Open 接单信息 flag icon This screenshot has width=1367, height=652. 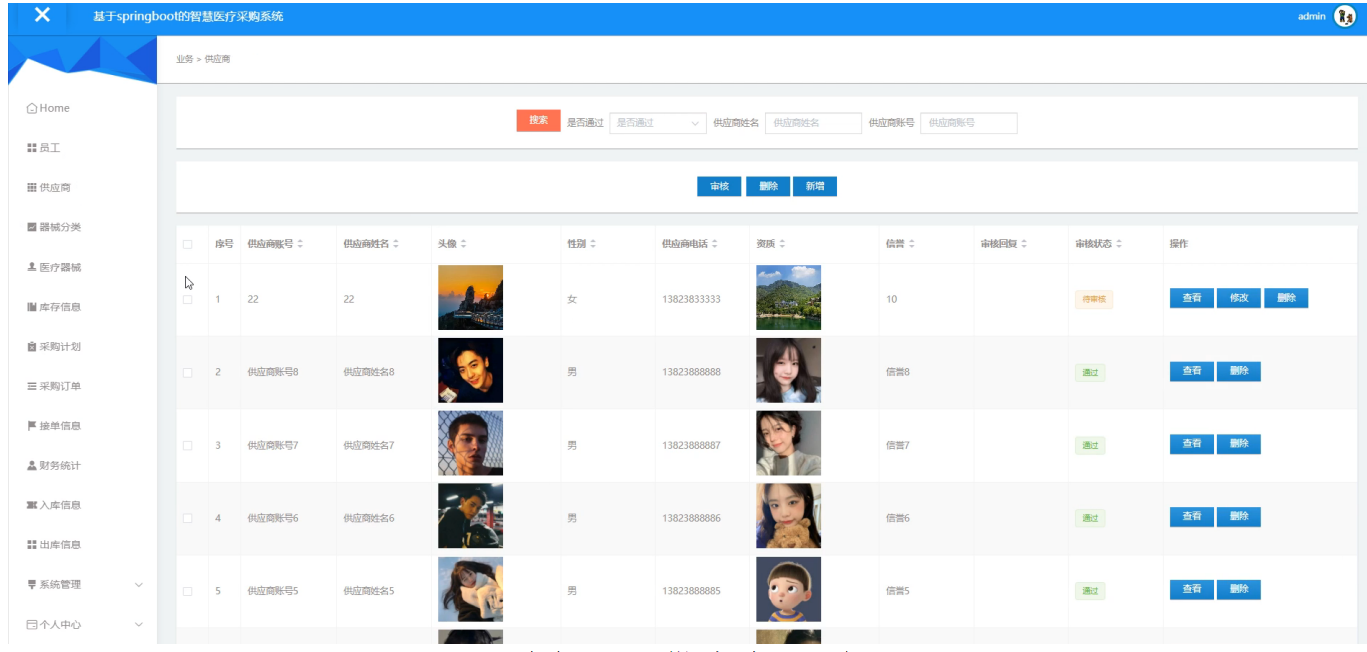(31, 426)
